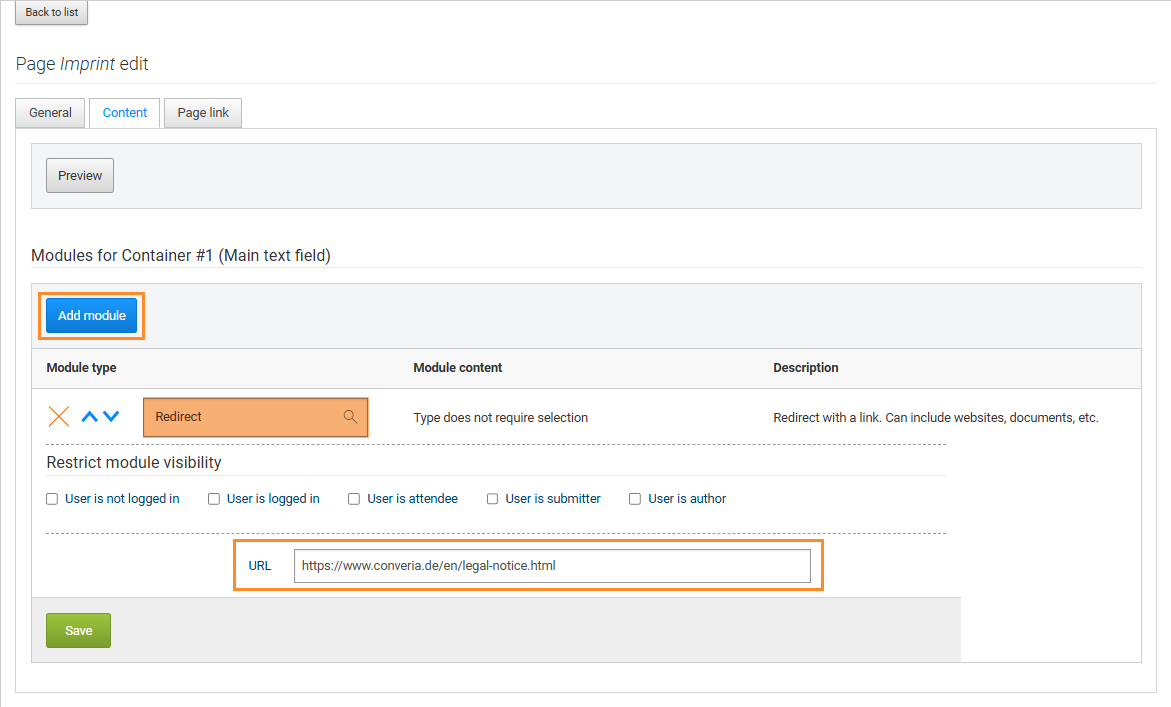Click the magnifier icon in Redirect field
The width and height of the screenshot is (1171, 707).
[x=350, y=417]
